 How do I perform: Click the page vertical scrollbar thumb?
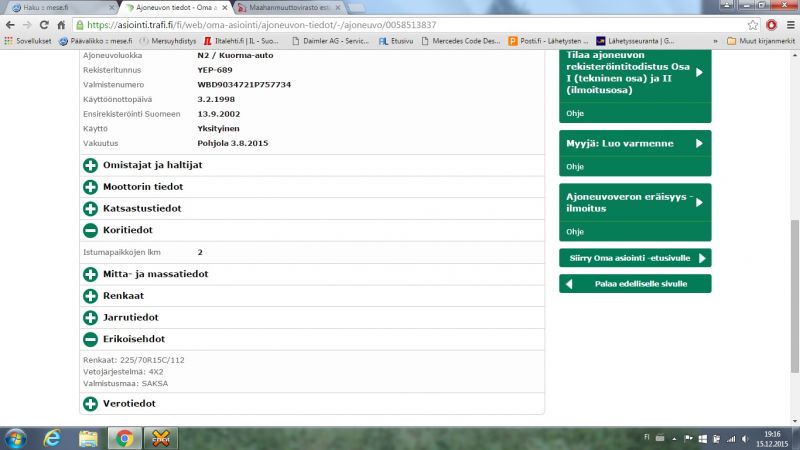795,296
